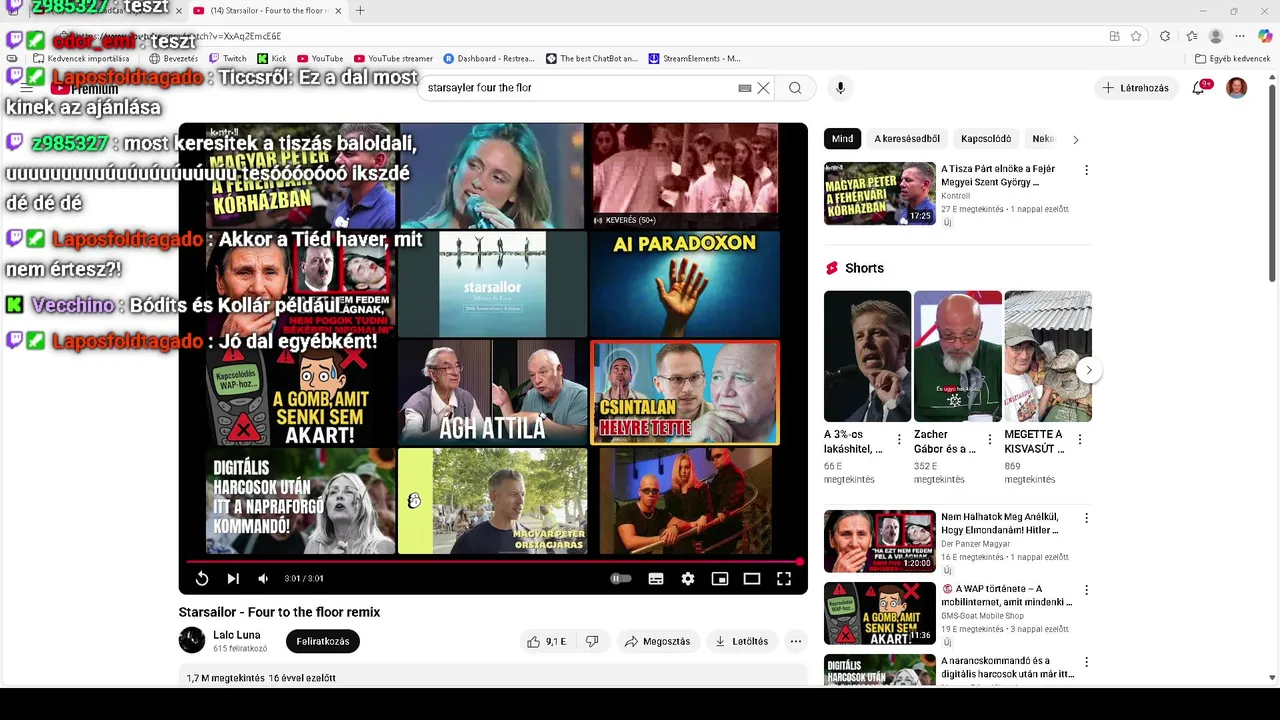Add this page to favorites with the star

pyautogui.click(x=1136, y=36)
